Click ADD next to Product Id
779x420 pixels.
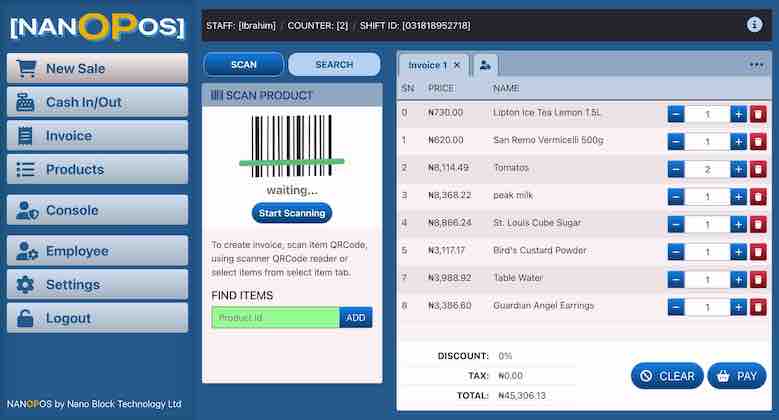pyautogui.click(x=356, y=317)
